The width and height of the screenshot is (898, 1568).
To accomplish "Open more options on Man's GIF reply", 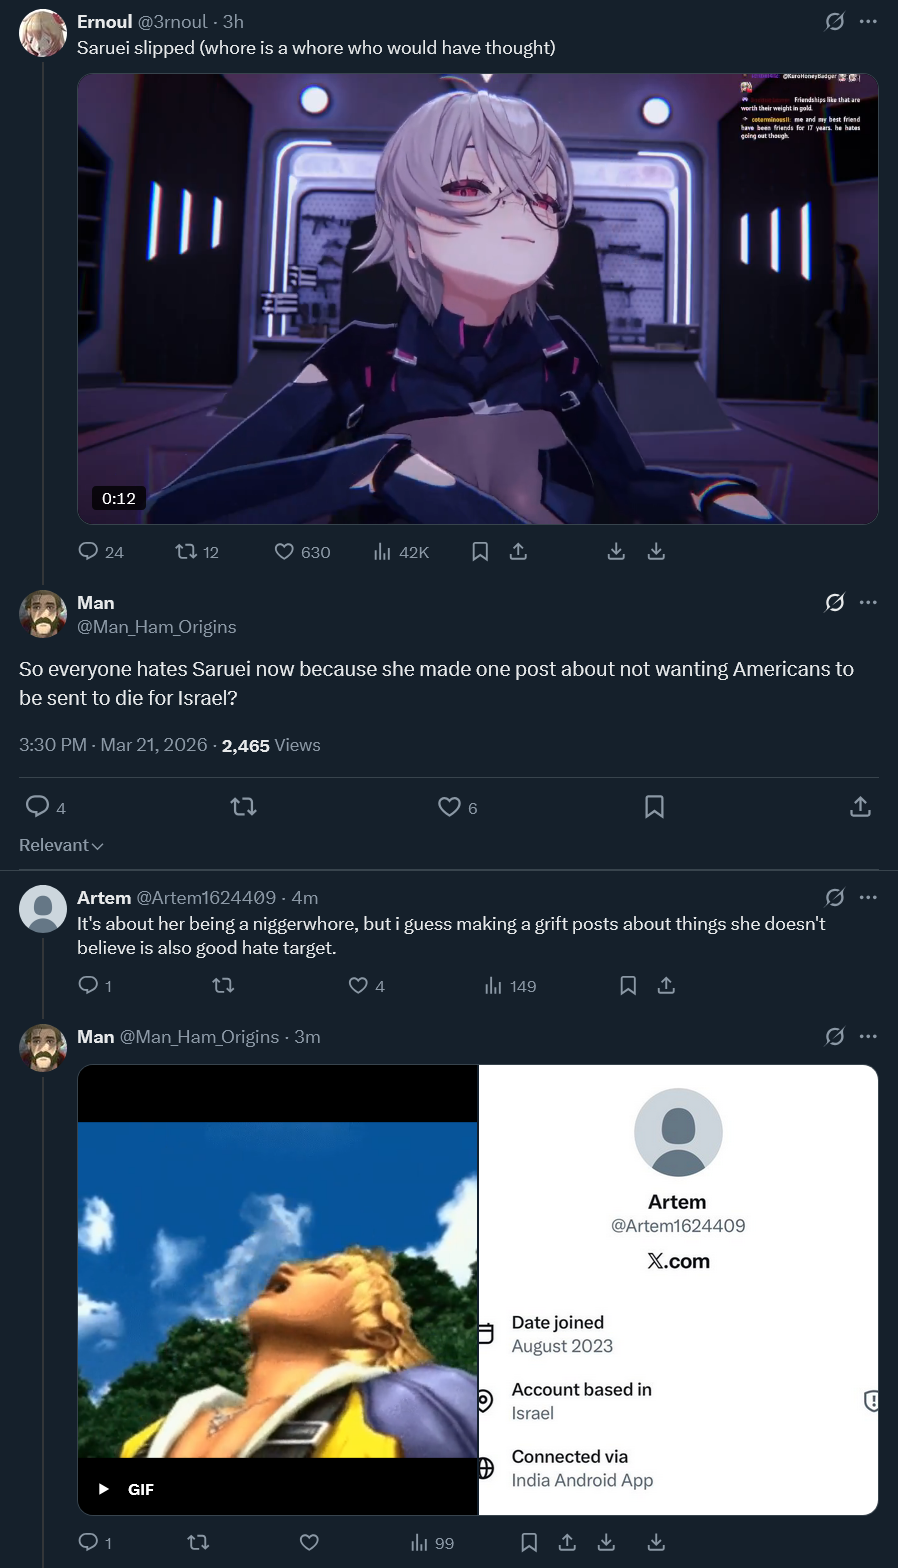I will tap(868, 1036).
